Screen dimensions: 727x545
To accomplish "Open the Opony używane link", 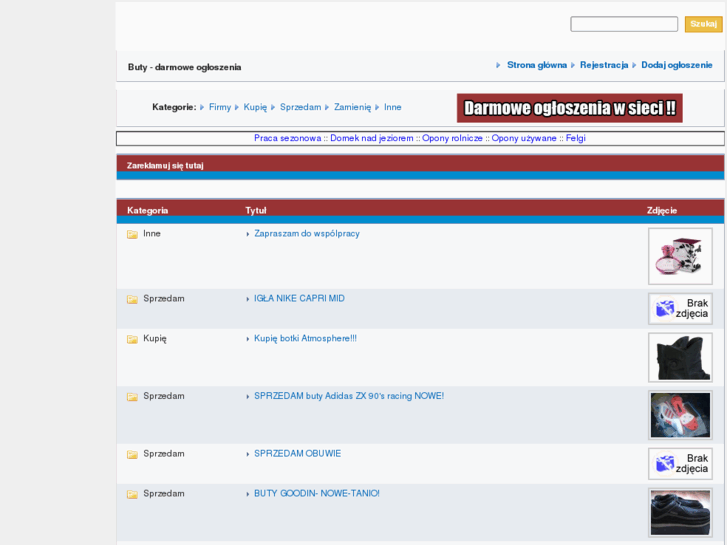I will coord(524,138).
